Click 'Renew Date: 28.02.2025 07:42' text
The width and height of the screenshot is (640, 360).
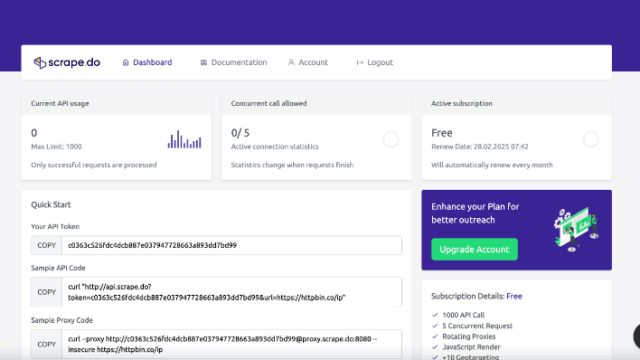[x=480, y=147]
